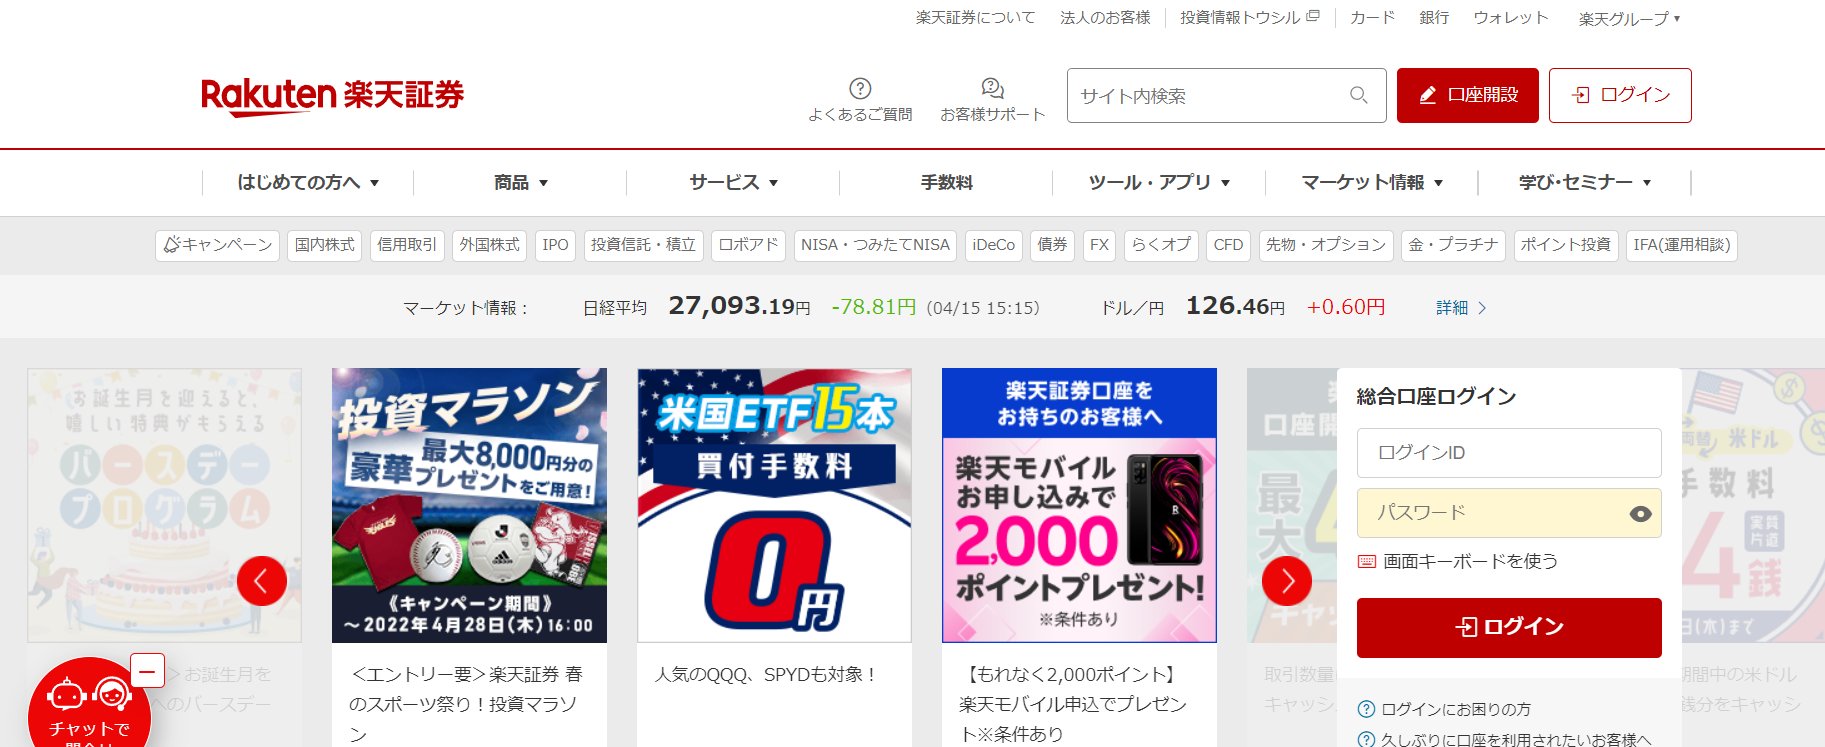This screenshot has width=1825, height=747.
Task: Select the 外国株式 tag
Action: tap(489, 245)
